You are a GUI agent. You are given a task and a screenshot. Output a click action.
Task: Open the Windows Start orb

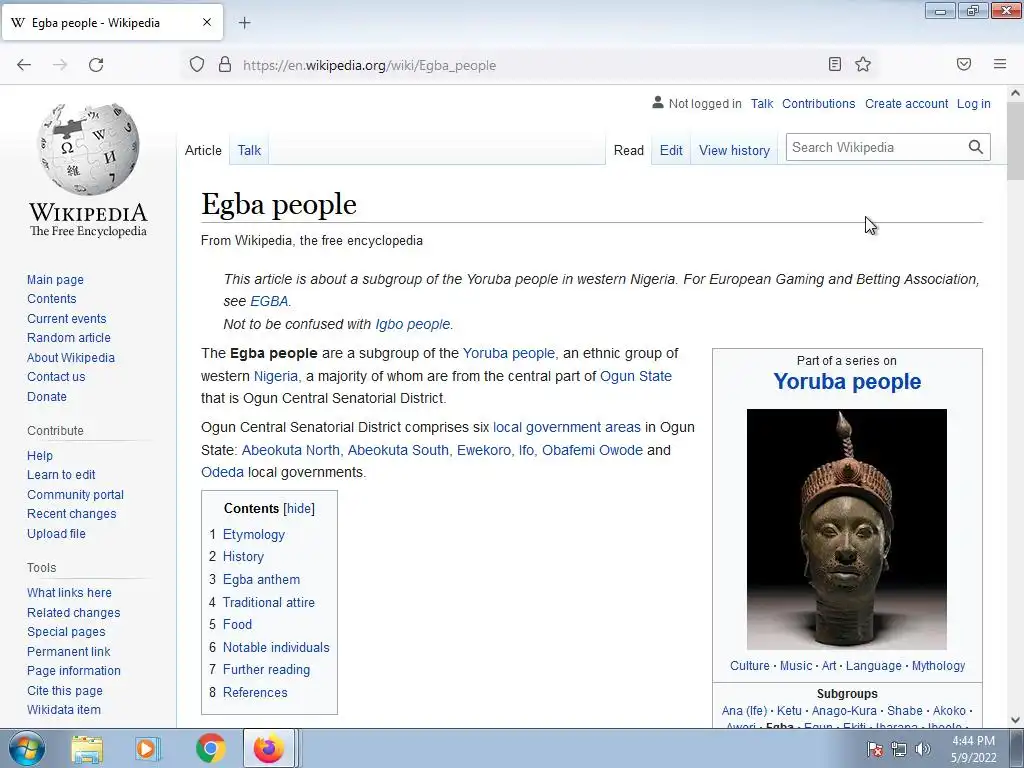[x=27, y=748]
